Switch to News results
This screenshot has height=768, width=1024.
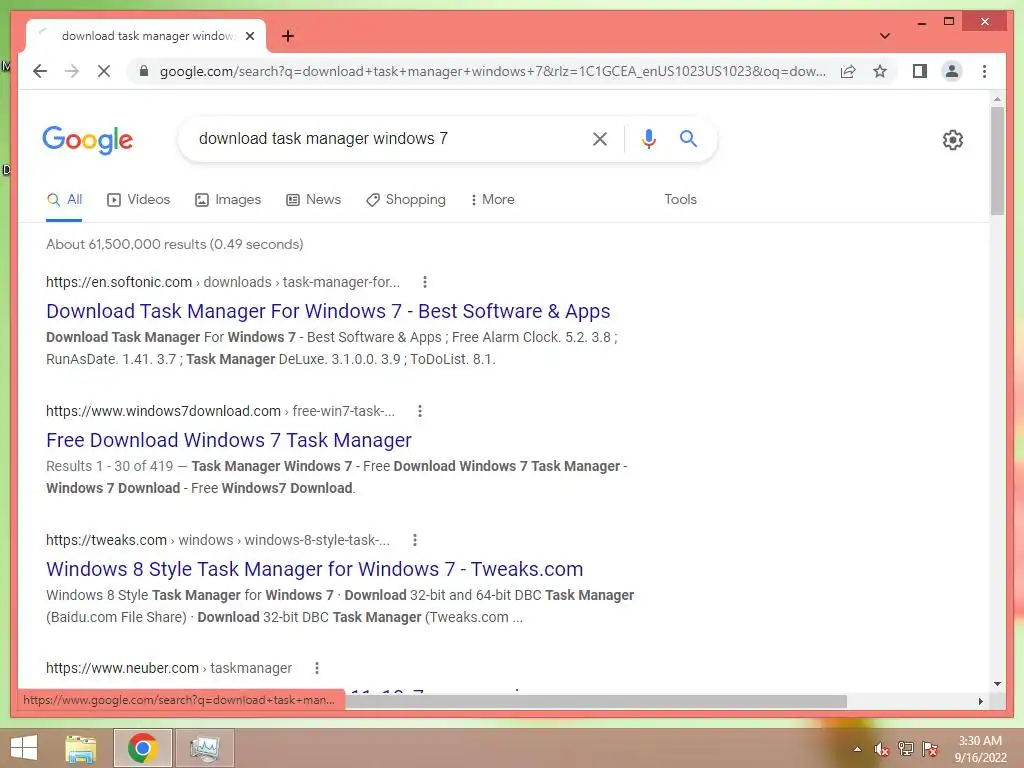[313, 200]
